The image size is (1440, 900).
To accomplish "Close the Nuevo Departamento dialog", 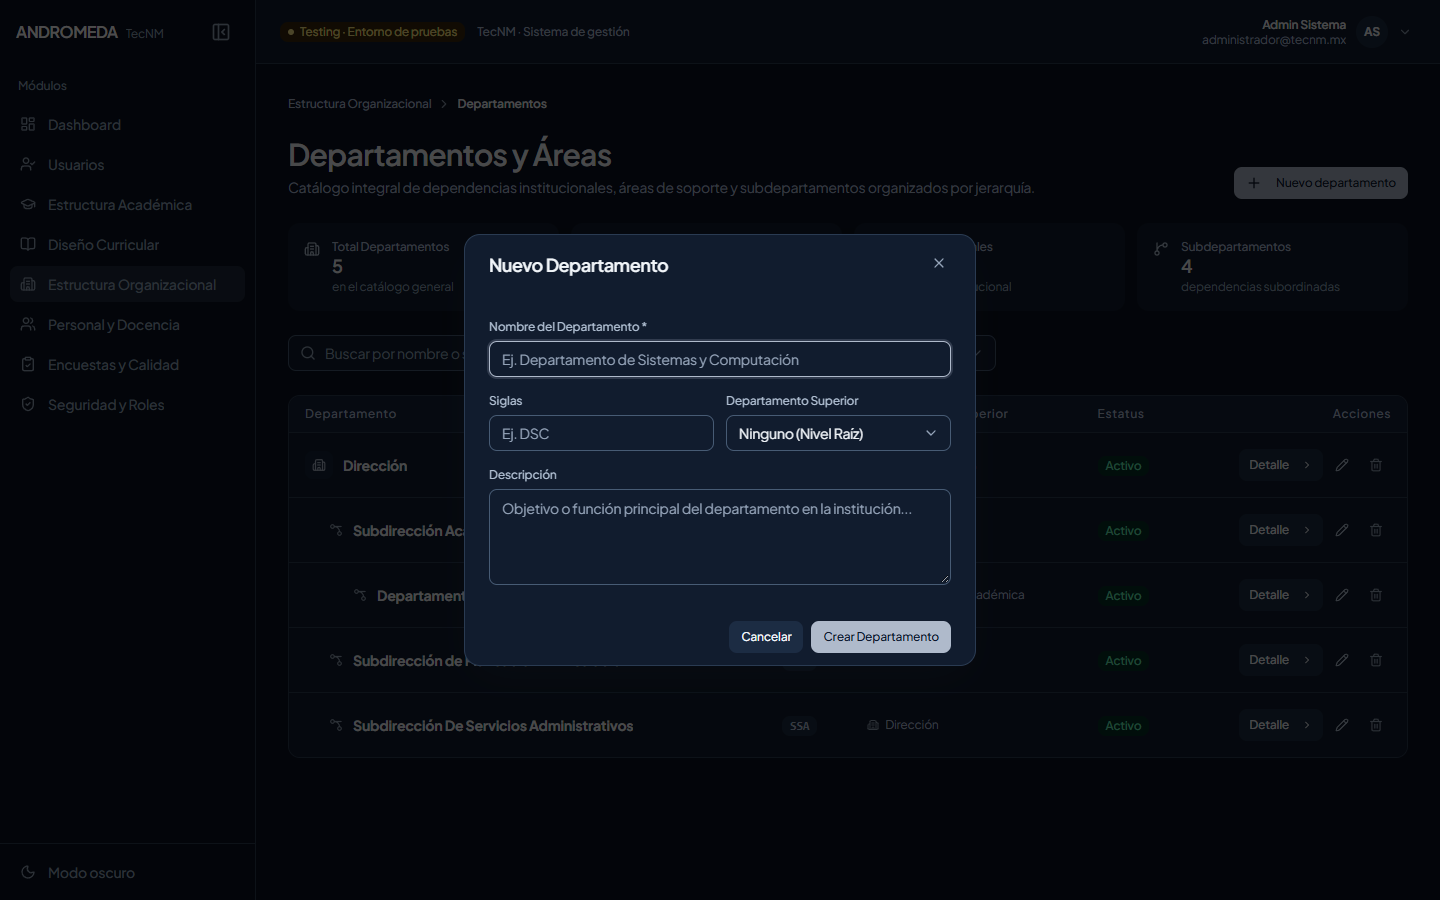I will point(939,263).
